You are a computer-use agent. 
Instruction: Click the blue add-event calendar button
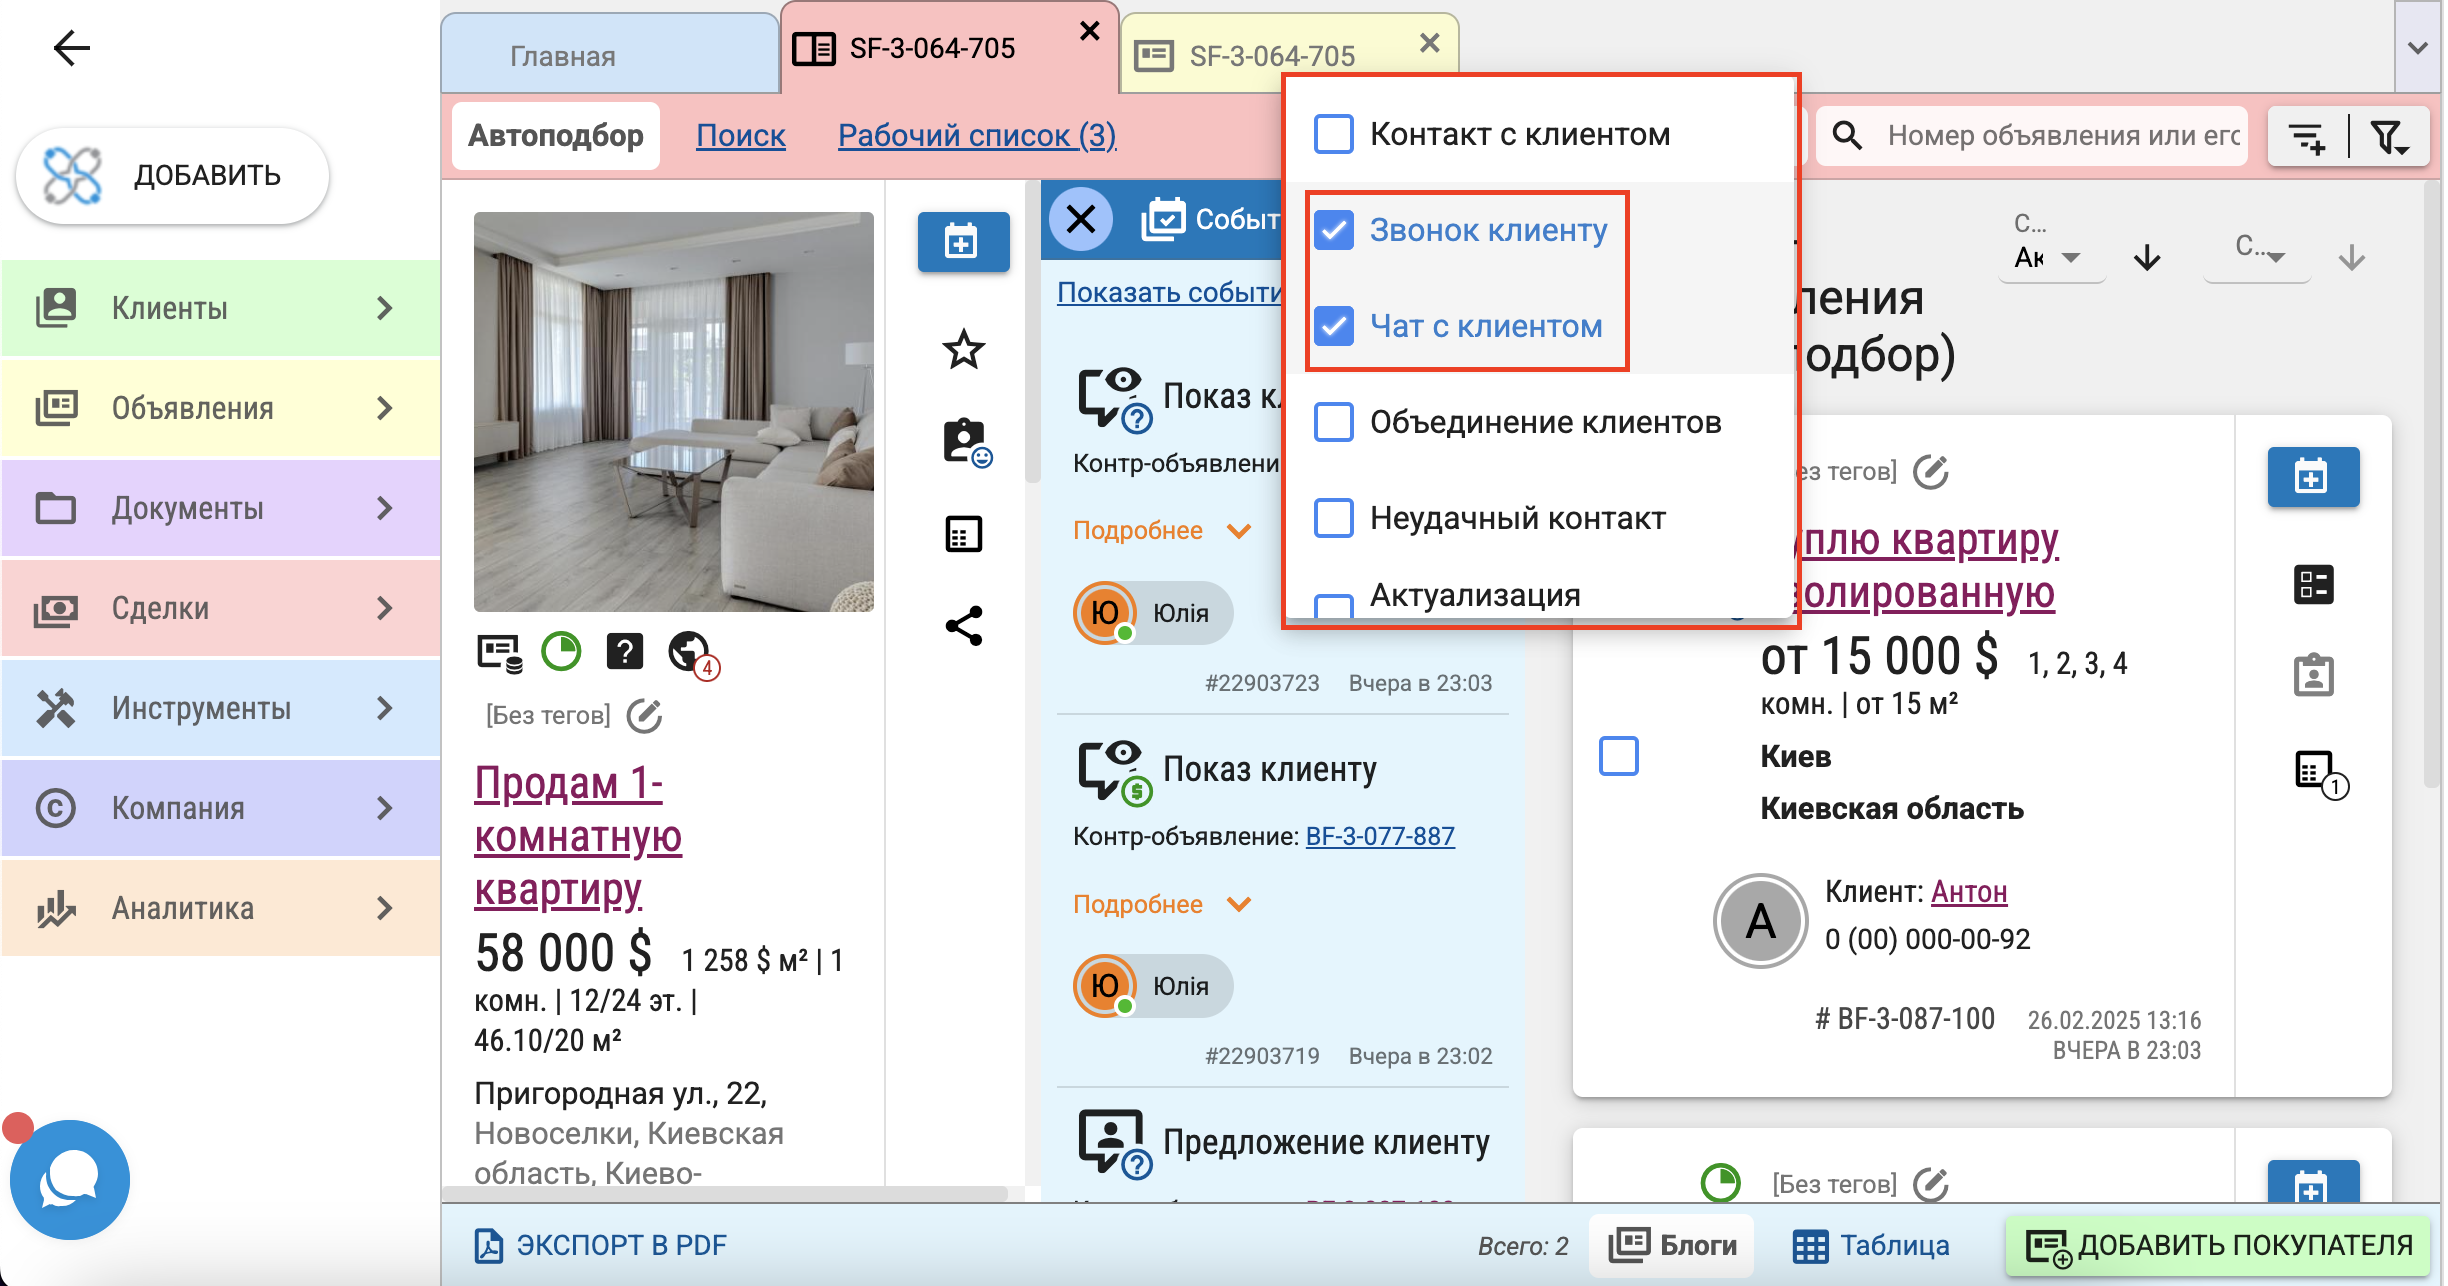click(963, 242)
